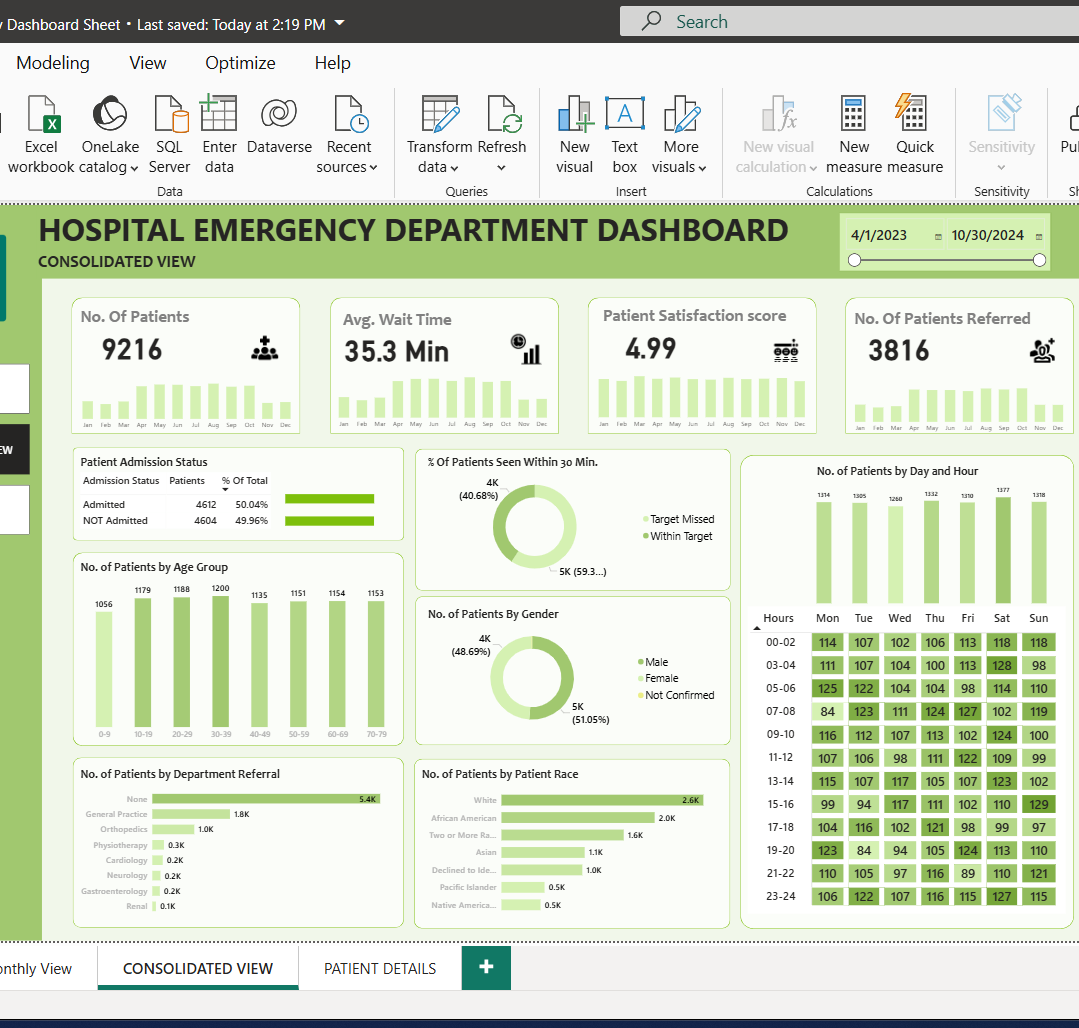Screen dimensions: 1079x1028
Task: Click the right handle of date slider
Action: (x=1039, y=260)
